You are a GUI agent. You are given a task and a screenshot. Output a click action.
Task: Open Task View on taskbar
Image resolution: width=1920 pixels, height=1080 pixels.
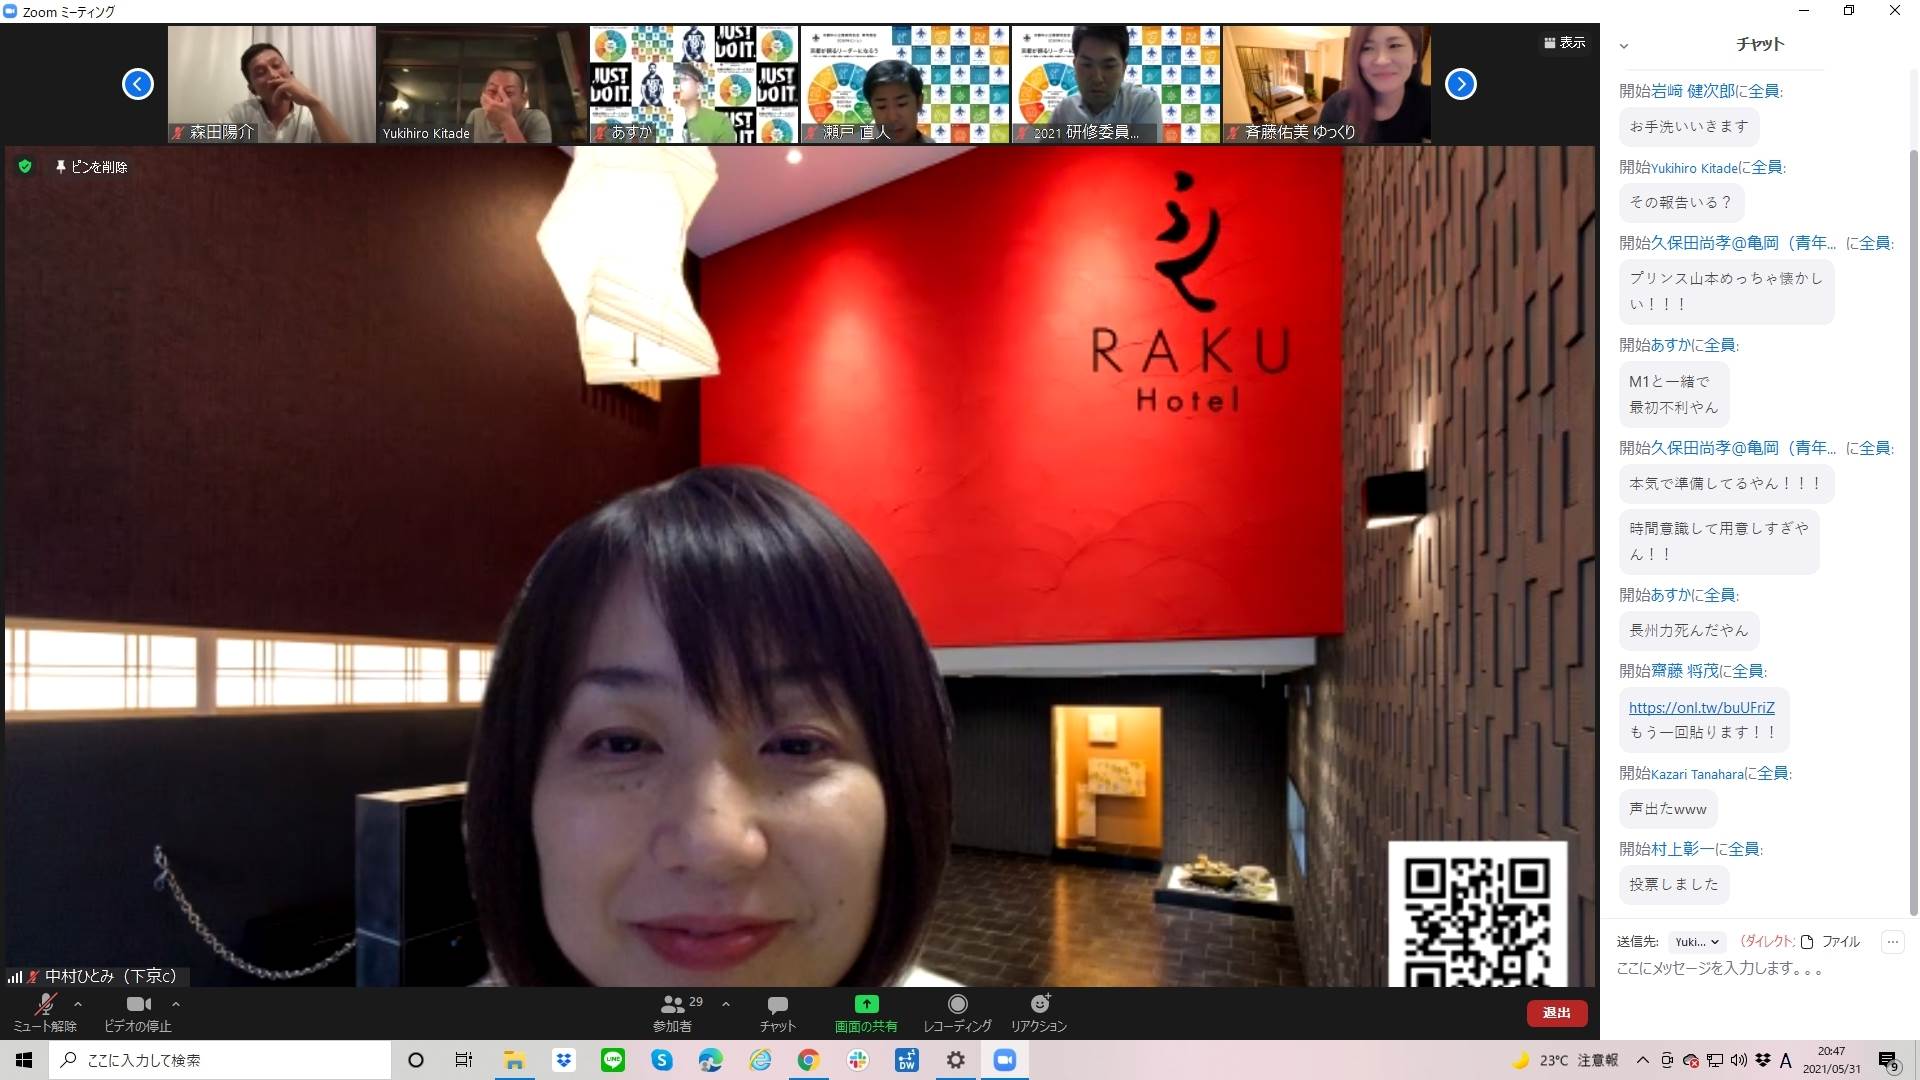click(464, 1060)
